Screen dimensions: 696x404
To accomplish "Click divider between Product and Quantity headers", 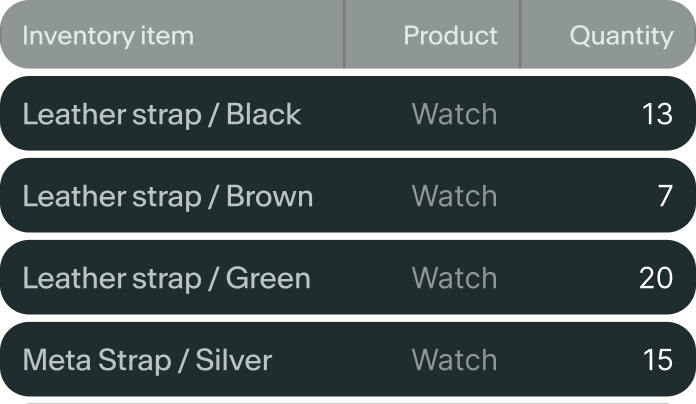I will 520,36.
